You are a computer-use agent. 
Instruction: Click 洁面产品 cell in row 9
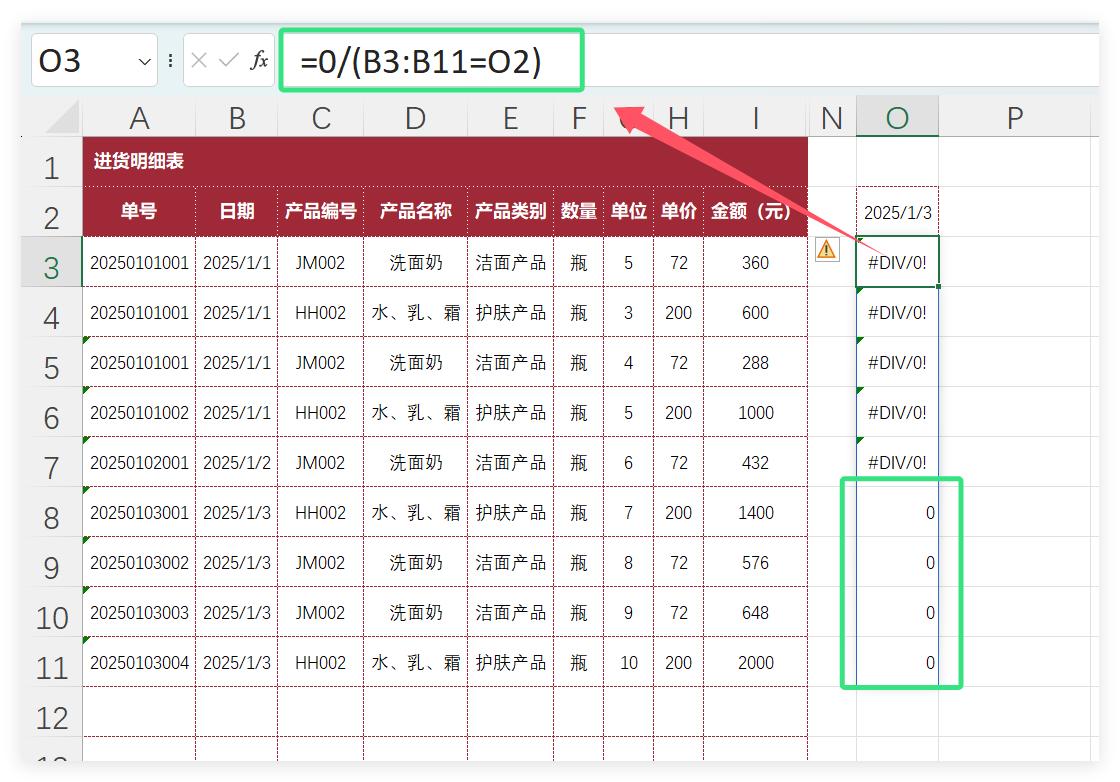pos(511,562)
